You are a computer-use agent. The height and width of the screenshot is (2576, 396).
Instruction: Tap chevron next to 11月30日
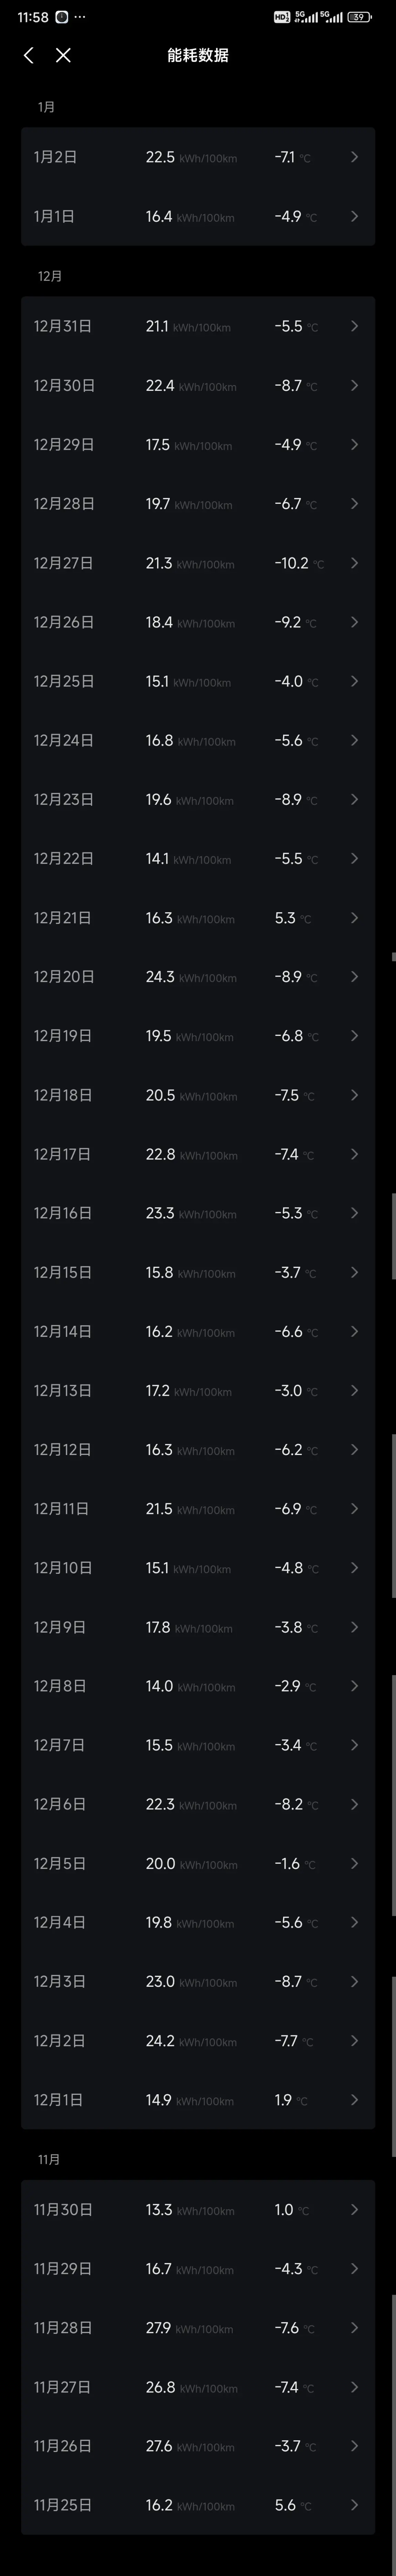(x=354, y=2210)
